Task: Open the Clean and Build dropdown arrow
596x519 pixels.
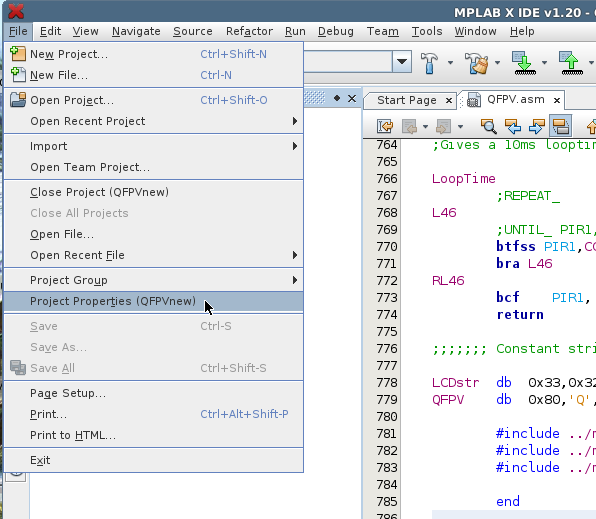Action: point(497,62)
